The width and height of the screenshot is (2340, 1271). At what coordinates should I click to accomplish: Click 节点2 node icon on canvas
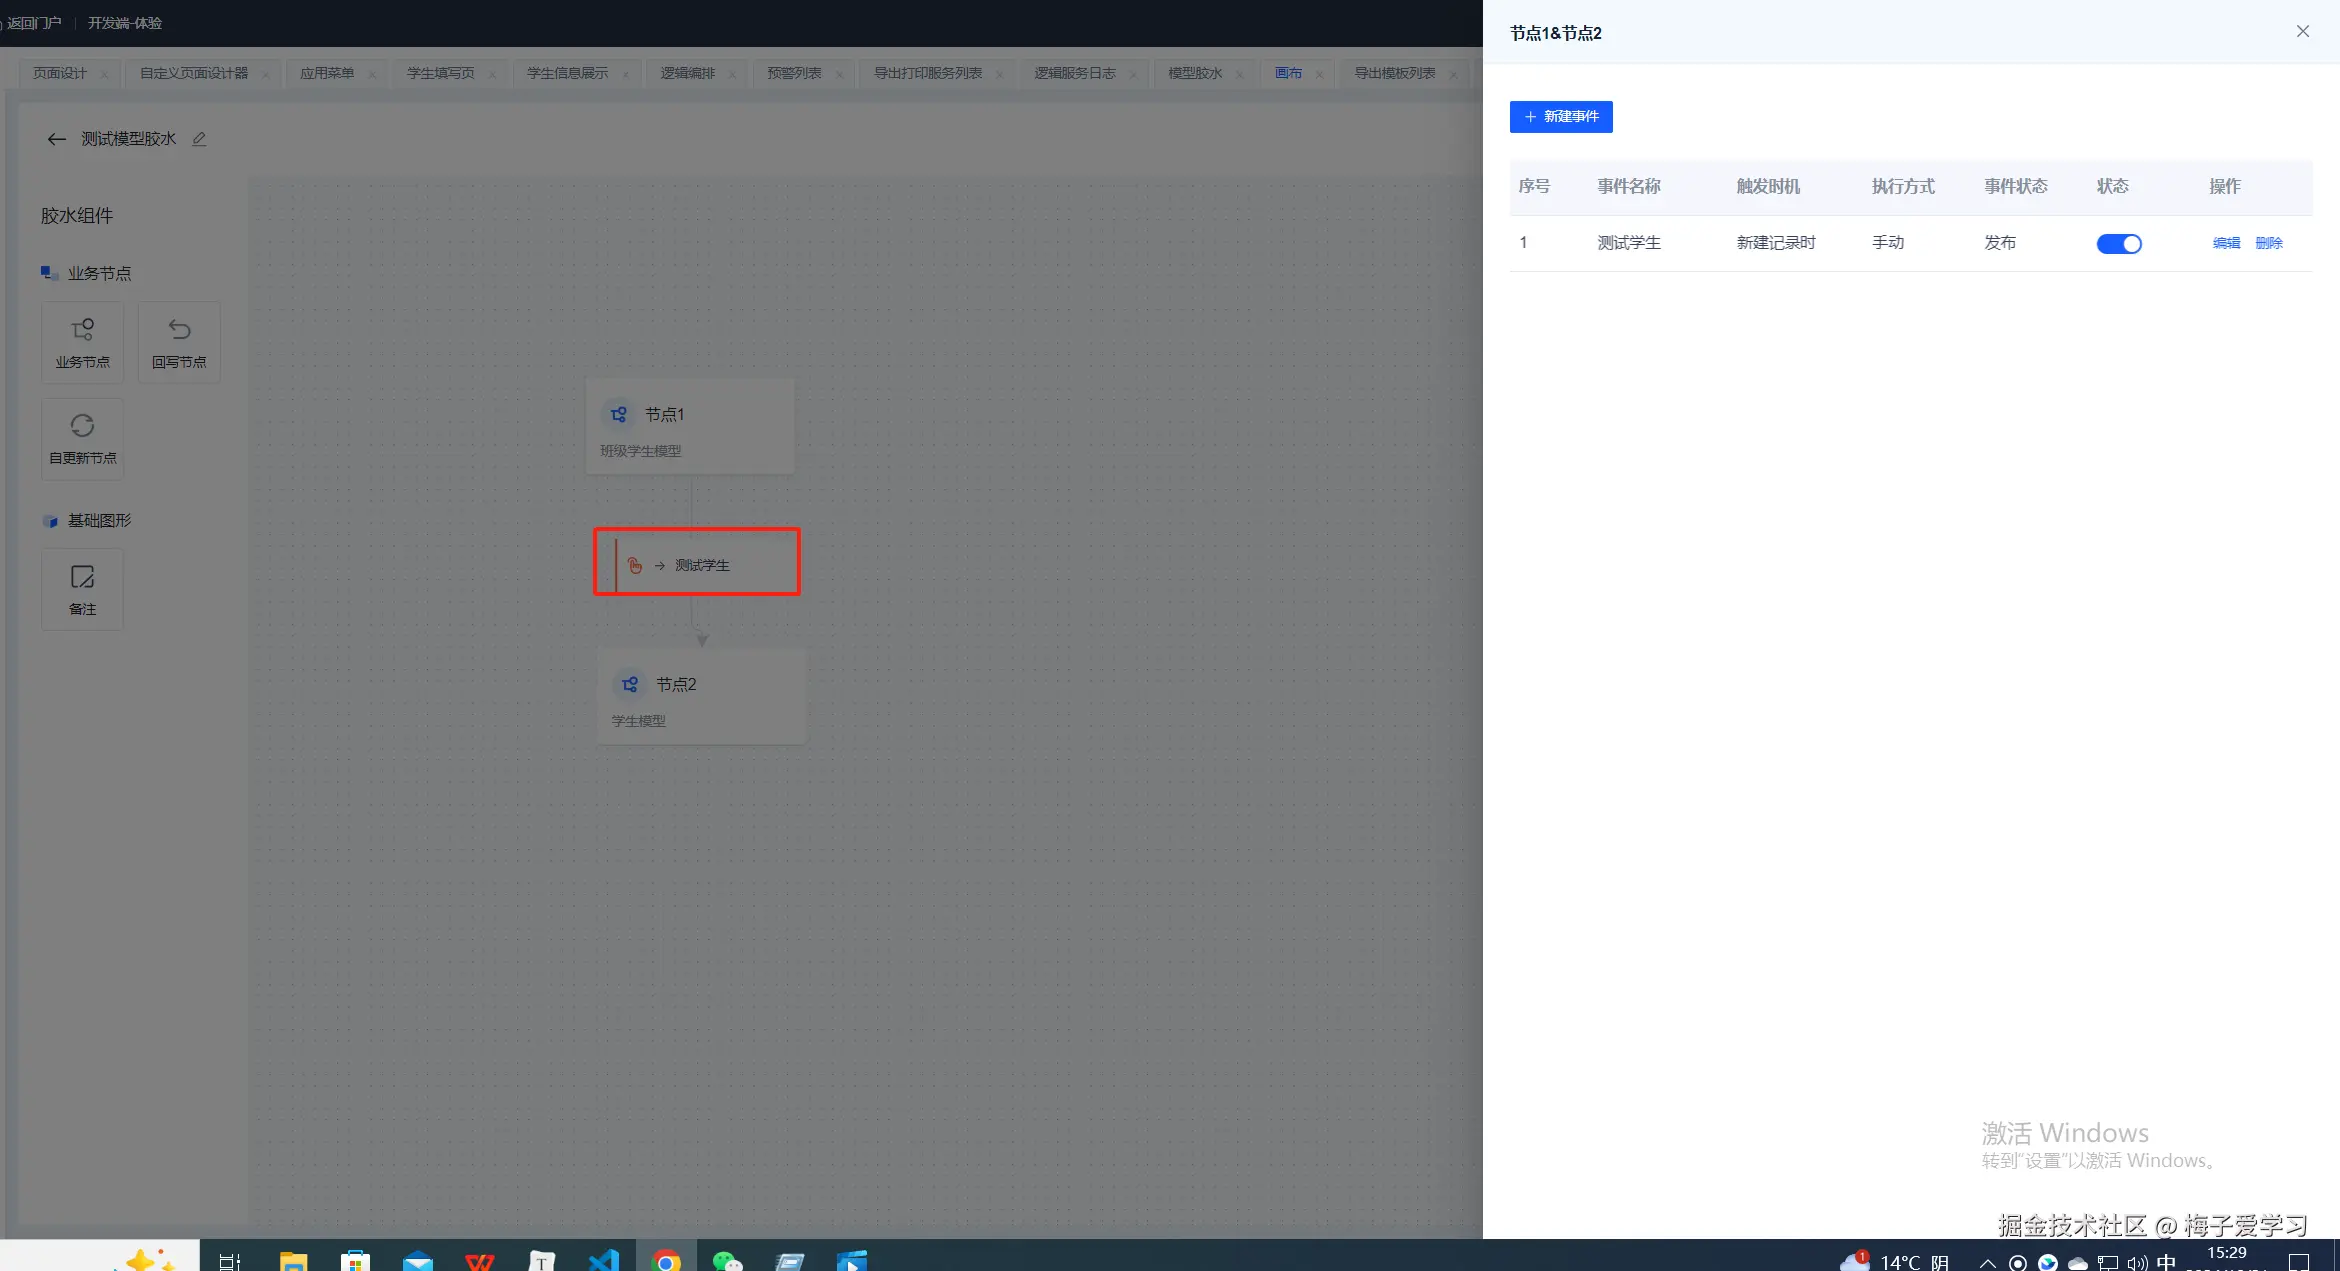click(630, 685)
